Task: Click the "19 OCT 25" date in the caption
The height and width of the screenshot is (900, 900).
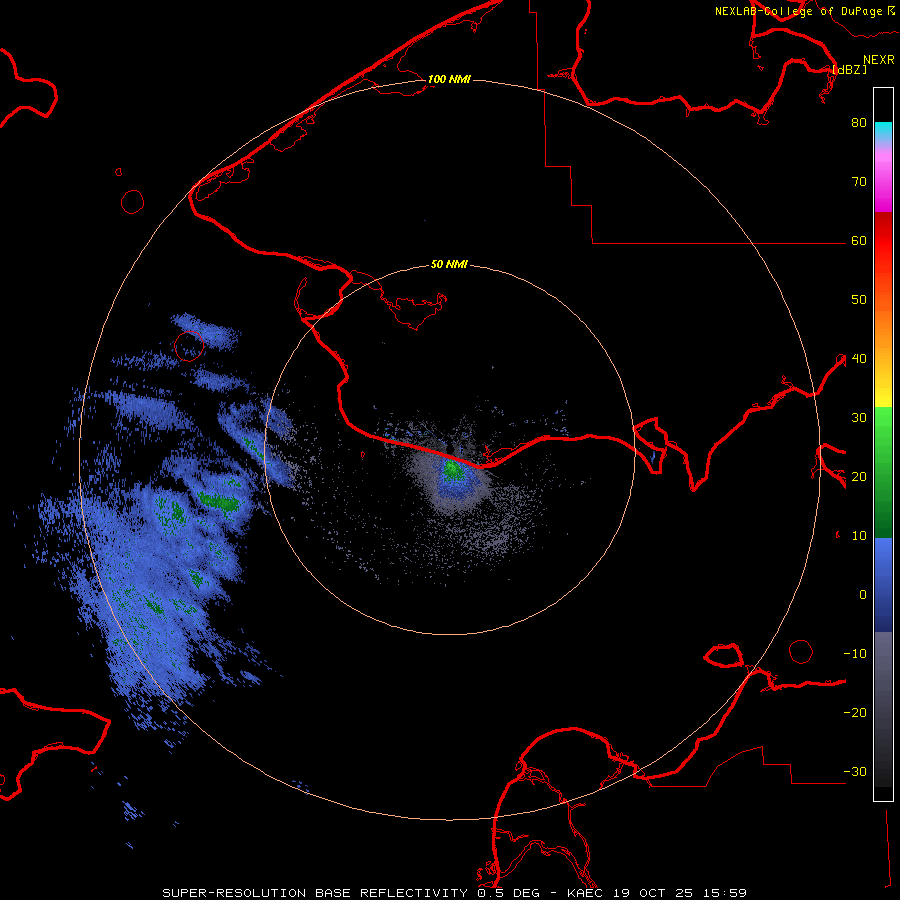Action: coord(652,893)
